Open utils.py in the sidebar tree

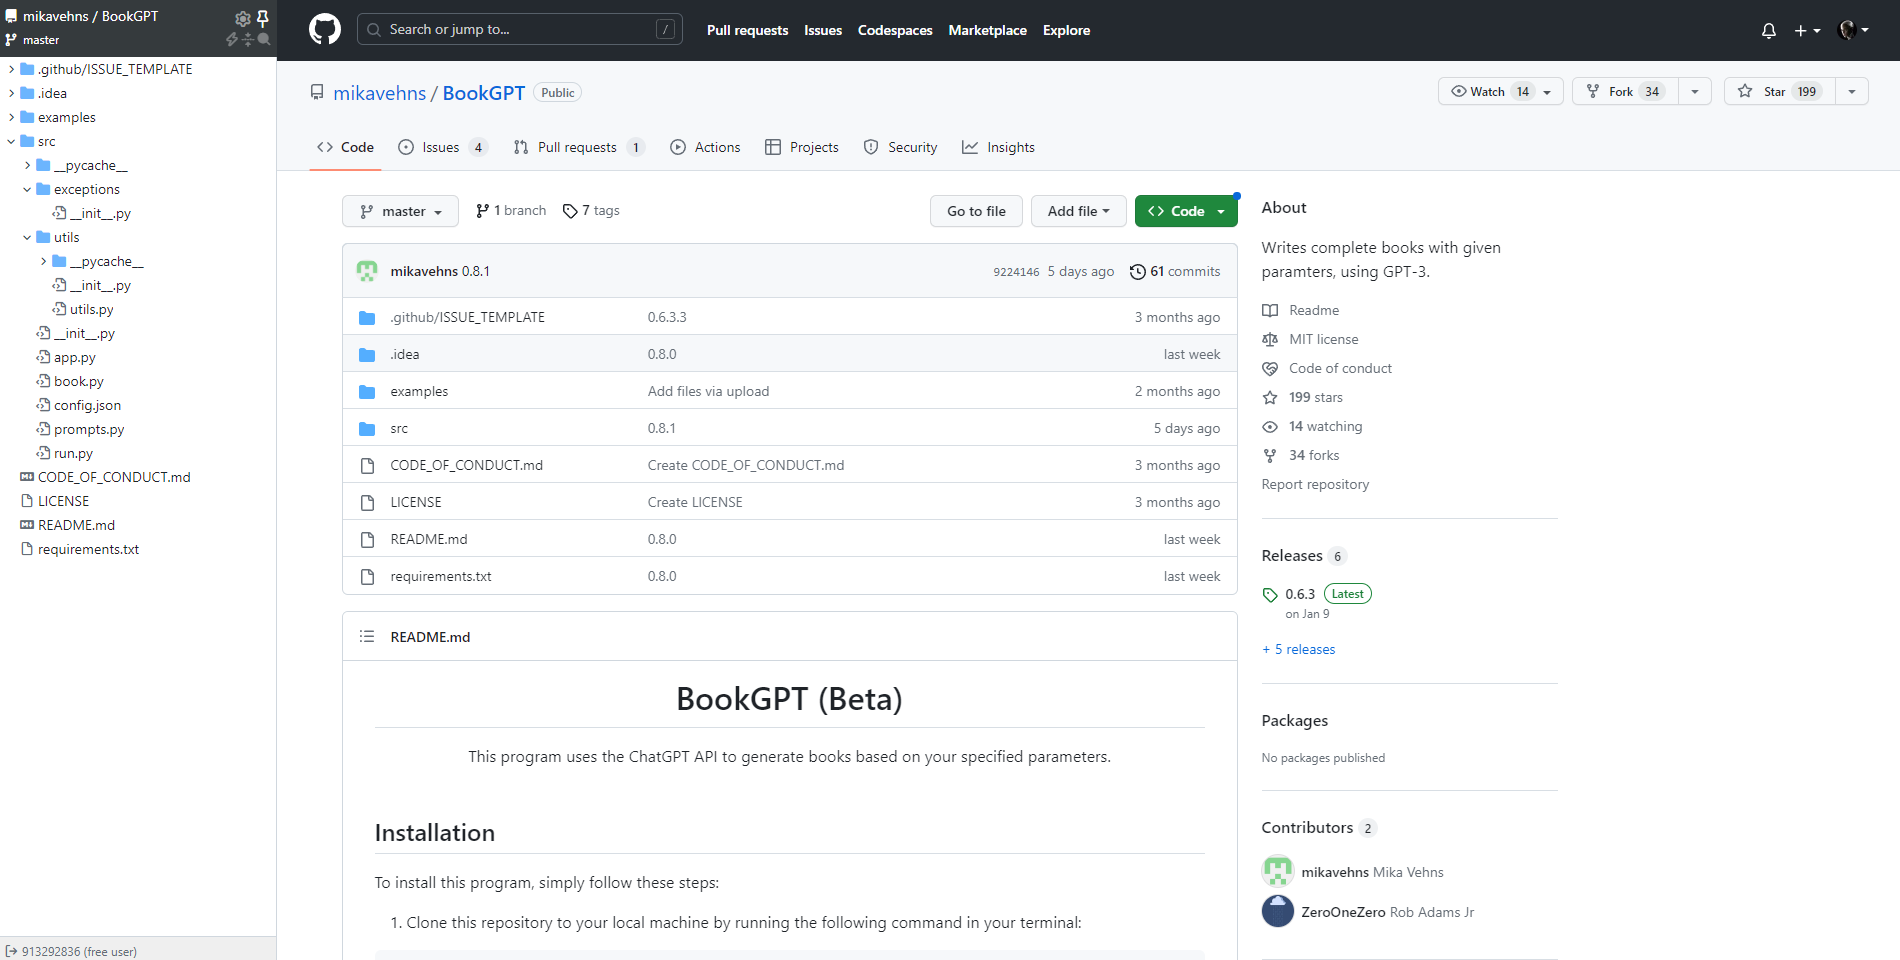(x=91, y=309)
